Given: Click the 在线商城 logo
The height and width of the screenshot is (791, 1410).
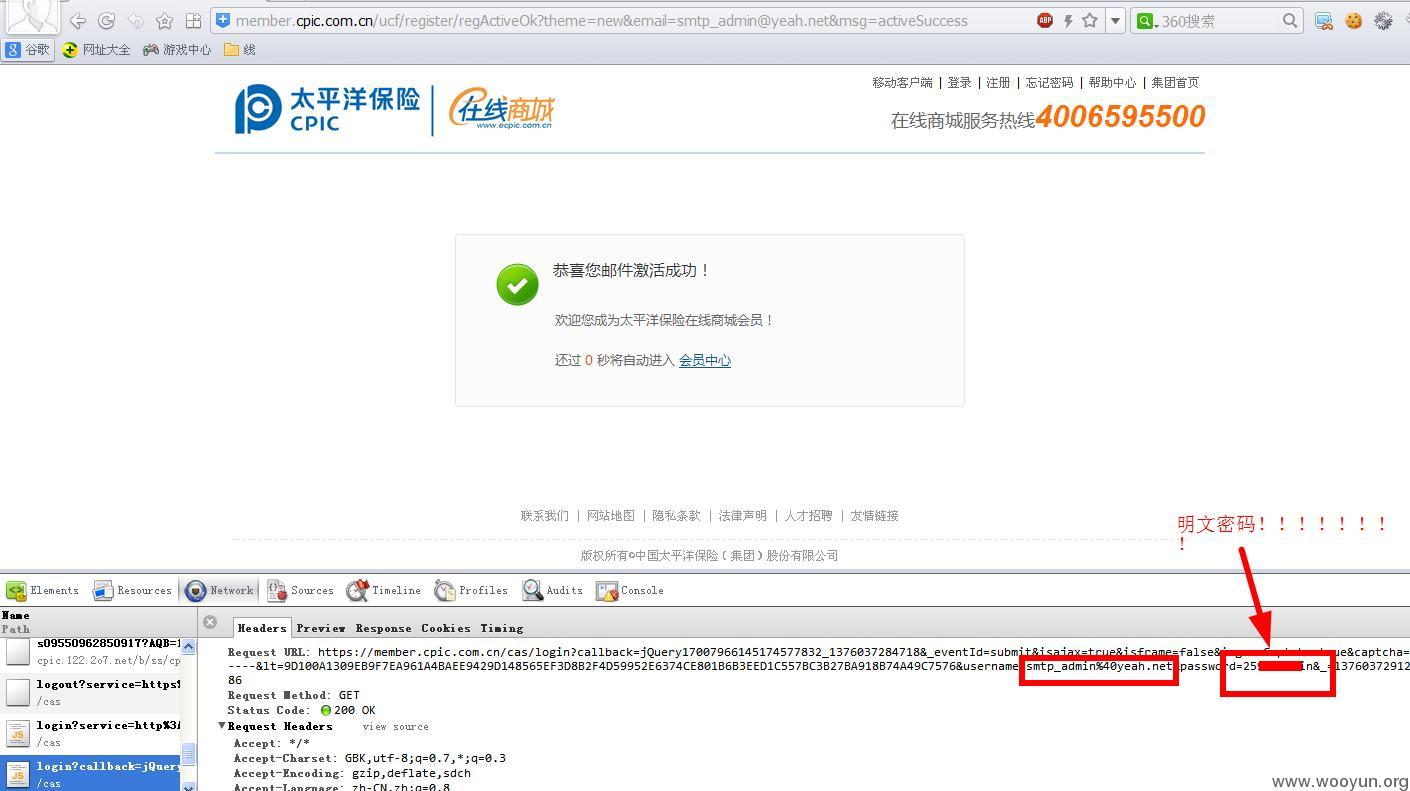Looking at the screenshot, I should 501,110.
